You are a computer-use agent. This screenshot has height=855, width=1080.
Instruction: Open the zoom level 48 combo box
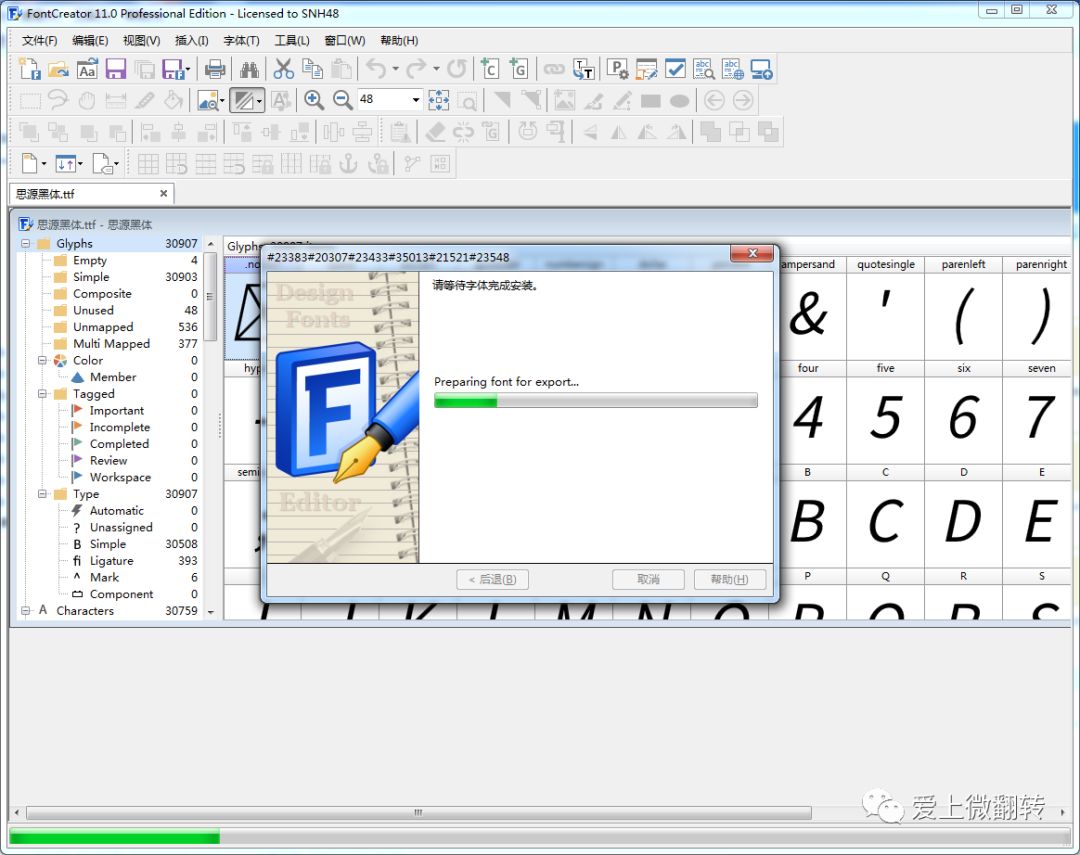[x=389, y=100]
